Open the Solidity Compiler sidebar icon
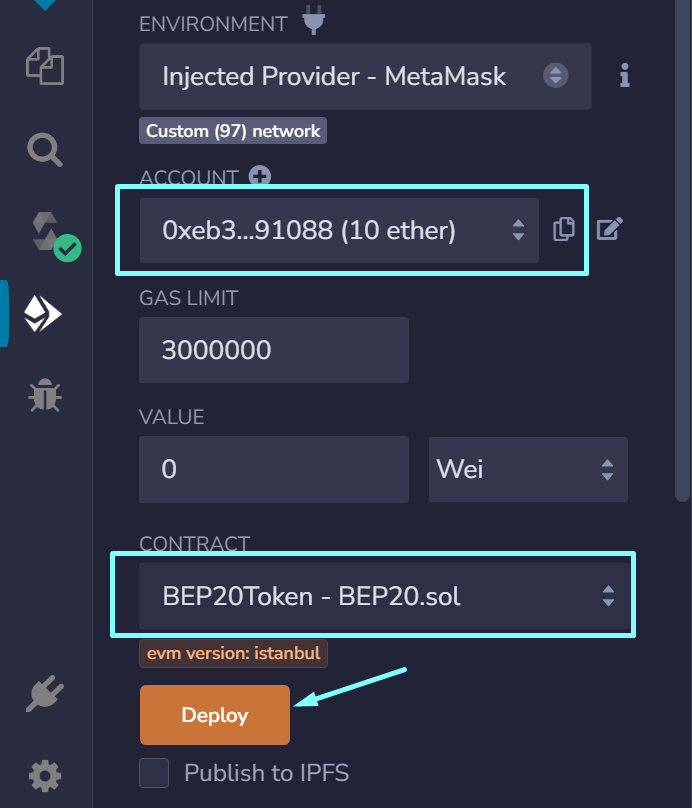This screenshot has height=808, width=692. point(55,237)
